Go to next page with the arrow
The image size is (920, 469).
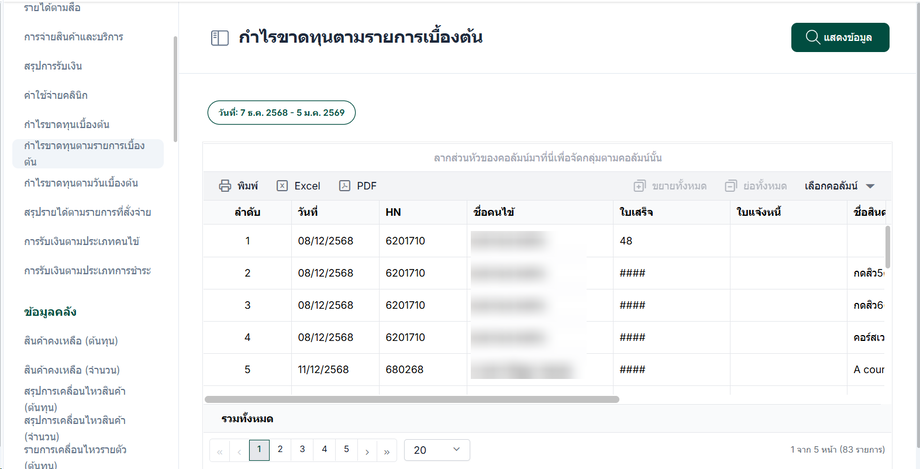click(367, 451)
